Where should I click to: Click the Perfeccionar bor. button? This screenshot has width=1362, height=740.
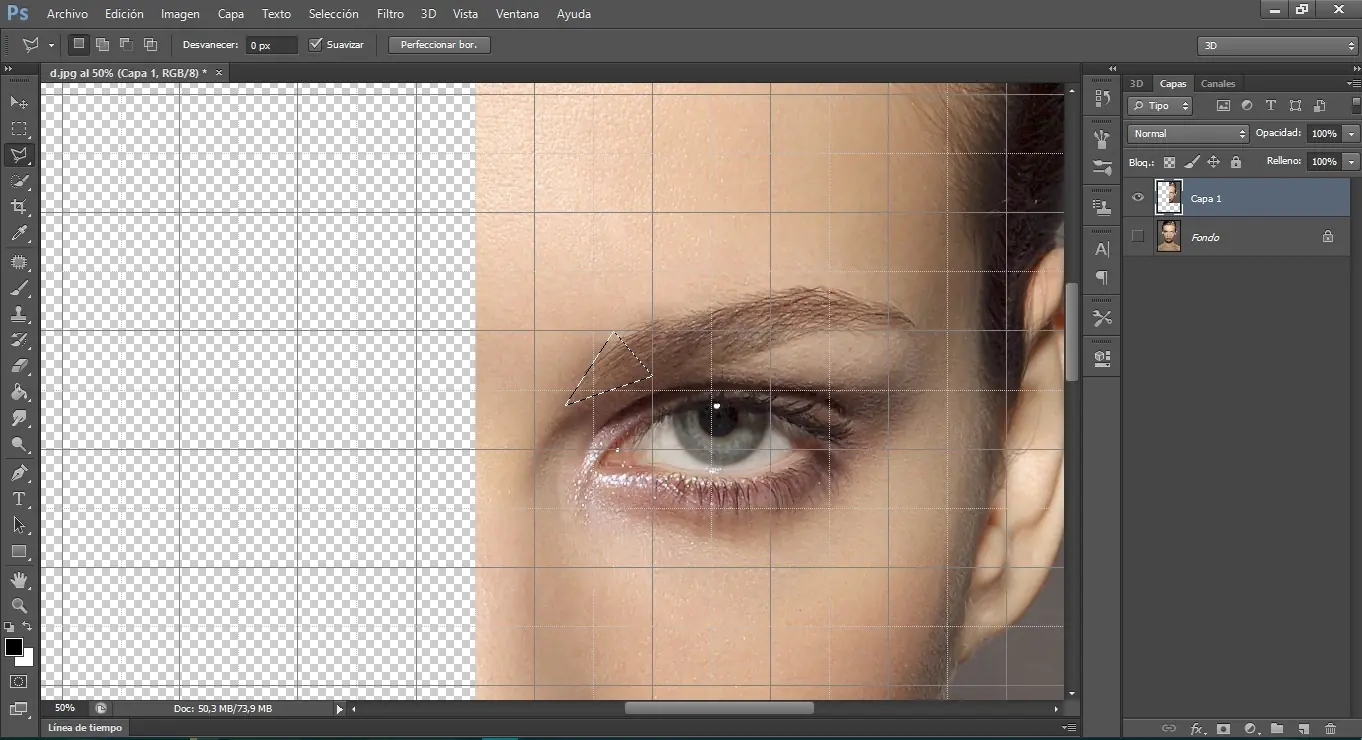[x=439, y=45]
